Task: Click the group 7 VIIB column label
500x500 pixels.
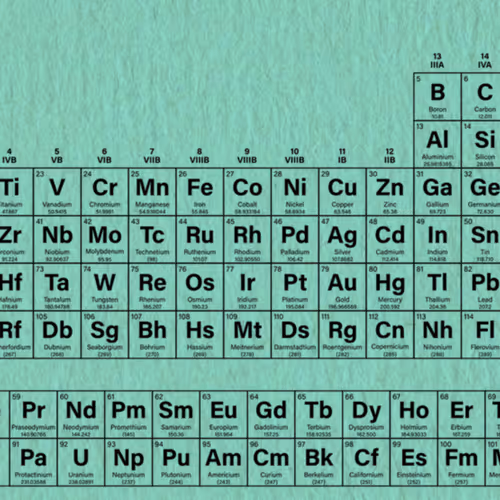Action: tap(152, 156)
